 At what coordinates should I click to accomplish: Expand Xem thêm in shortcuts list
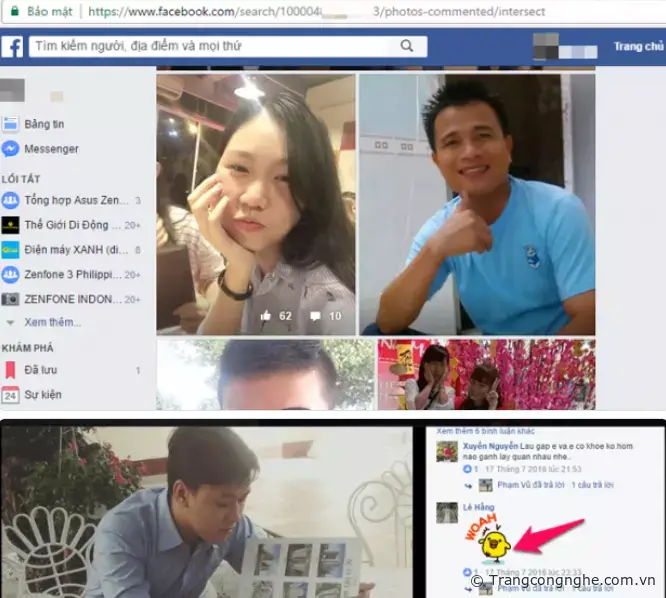coord(52,322)
